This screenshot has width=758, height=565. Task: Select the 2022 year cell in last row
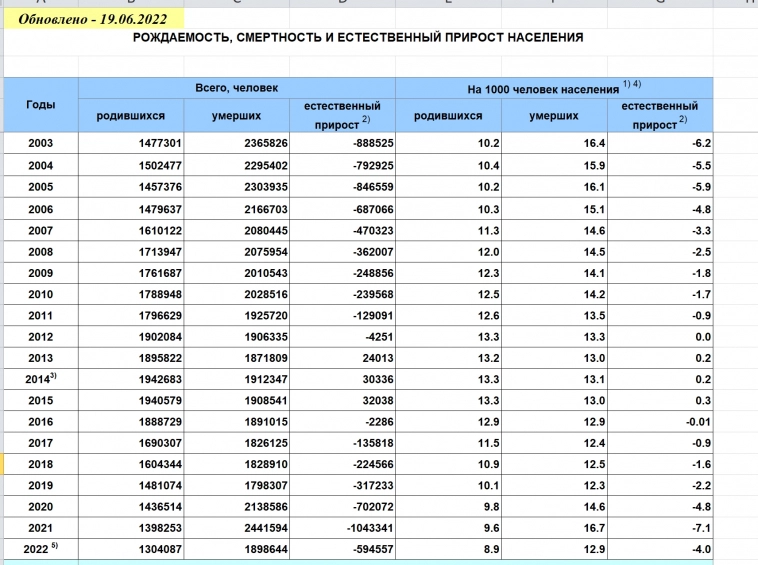pos(41,548)
